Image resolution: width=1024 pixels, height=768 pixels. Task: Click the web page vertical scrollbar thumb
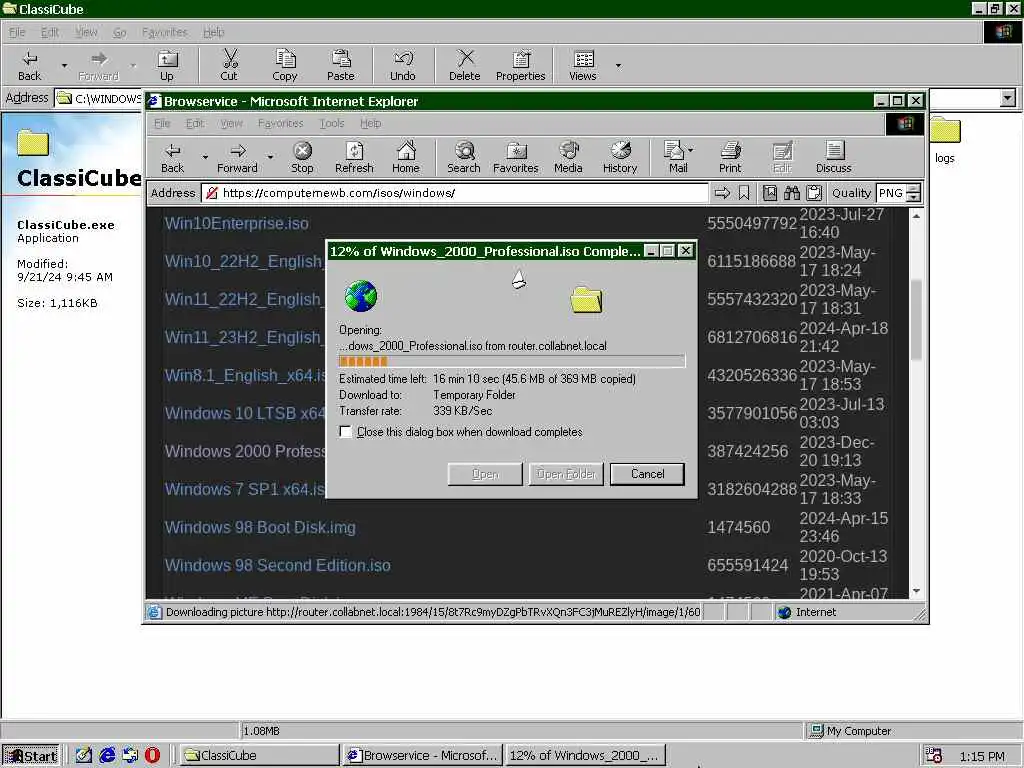point(916,320)
